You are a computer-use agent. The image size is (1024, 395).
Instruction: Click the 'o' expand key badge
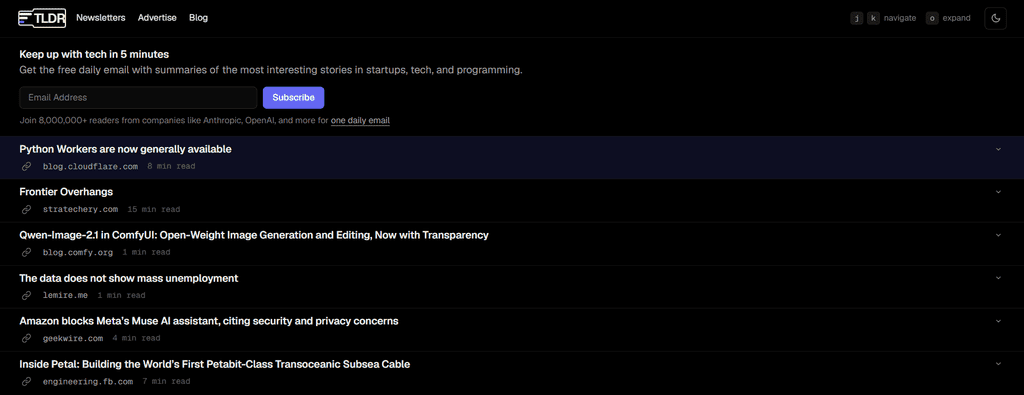pyautogui.click(x=932, y=18)
